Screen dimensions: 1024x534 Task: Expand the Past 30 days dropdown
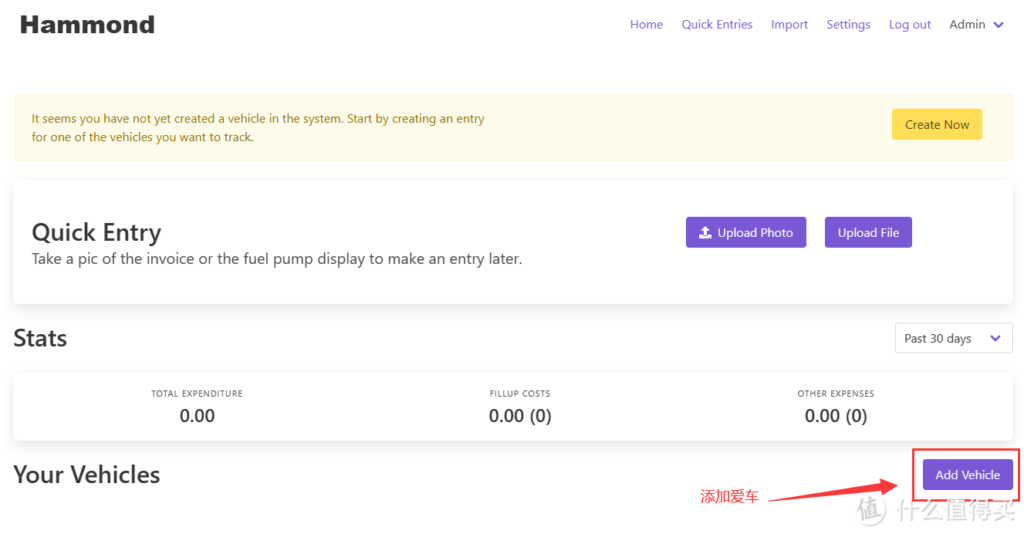952,338
